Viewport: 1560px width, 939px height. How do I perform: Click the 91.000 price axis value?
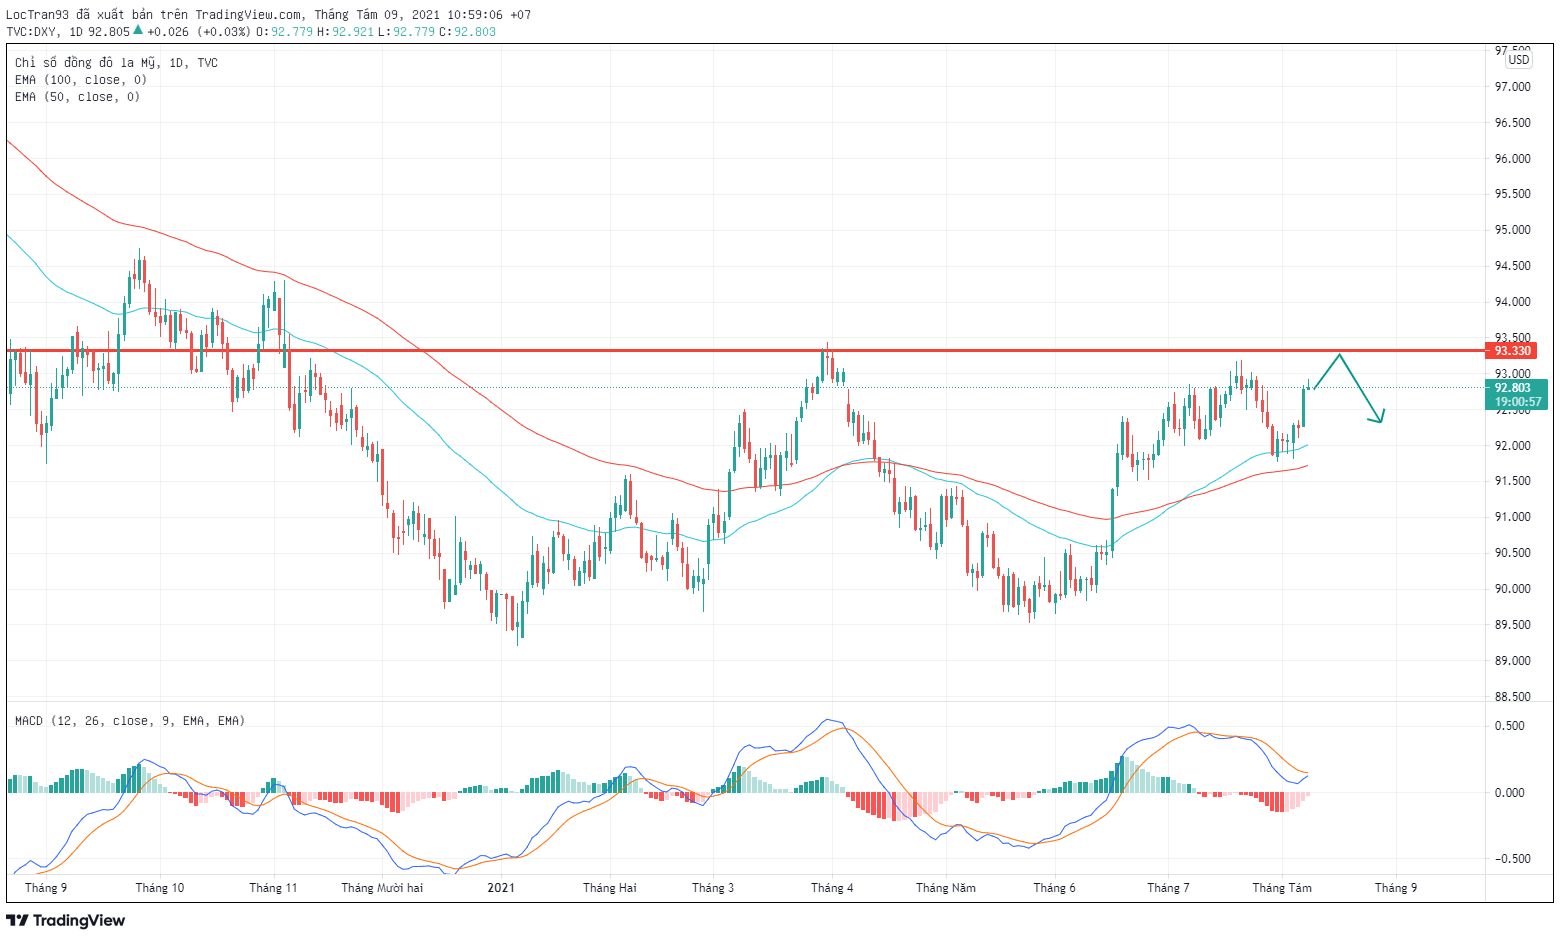pyautogui.click(x=1512, y=517)
